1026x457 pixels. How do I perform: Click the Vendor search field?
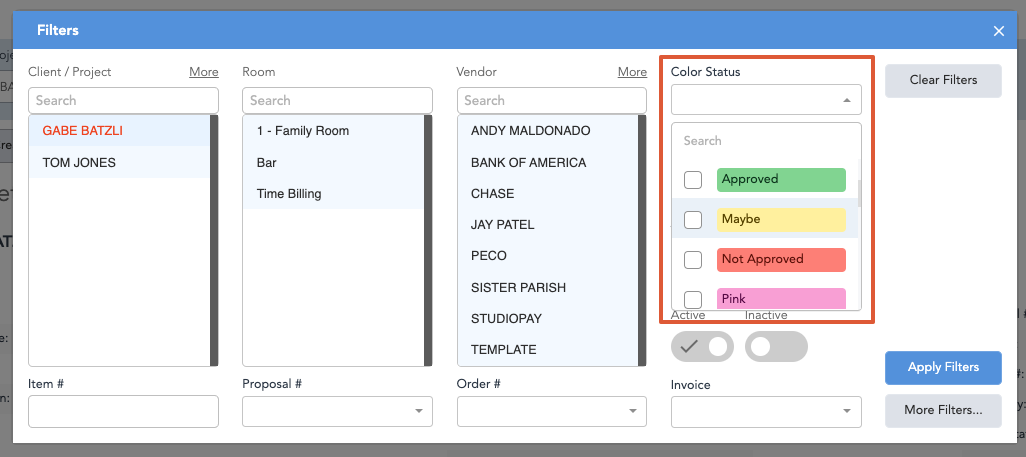click(x=552, y=100)
